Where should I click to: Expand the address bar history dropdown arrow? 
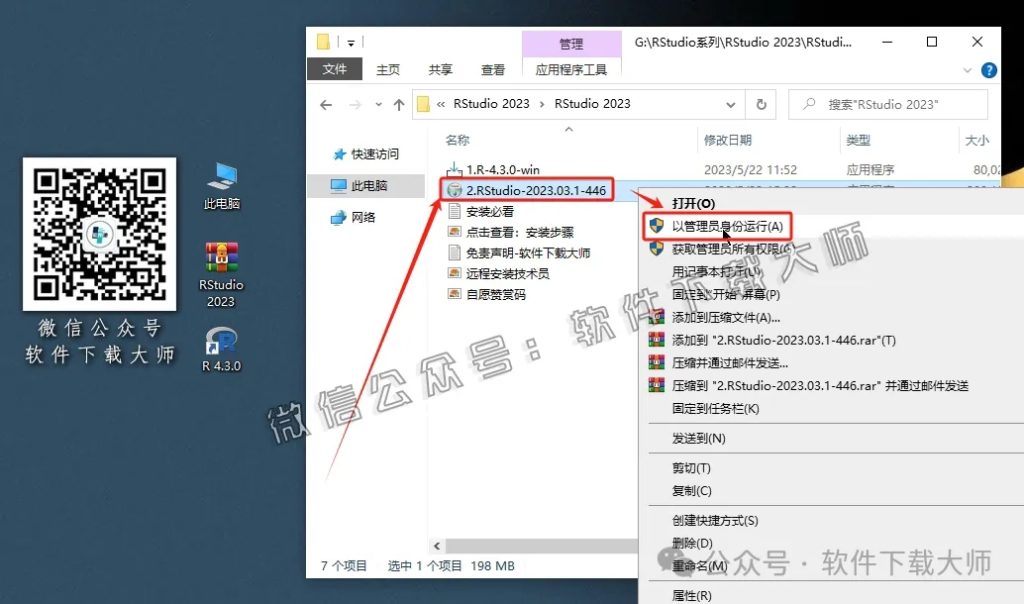pyautogui.click(x=733, y=104)
